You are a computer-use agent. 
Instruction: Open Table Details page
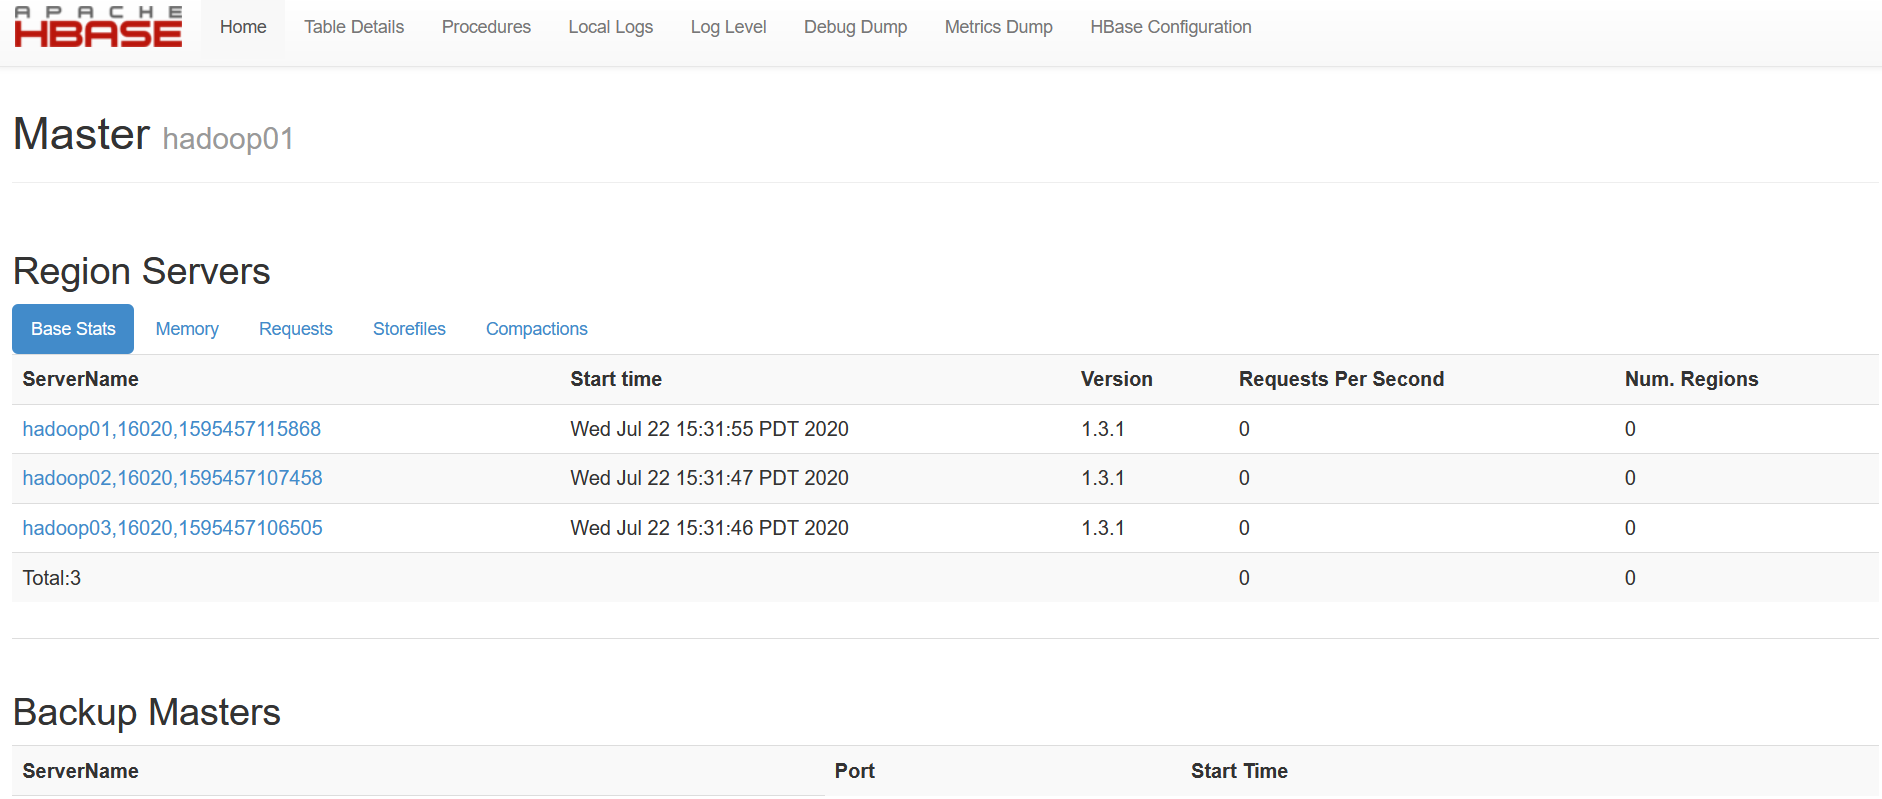tap(354, 27)
